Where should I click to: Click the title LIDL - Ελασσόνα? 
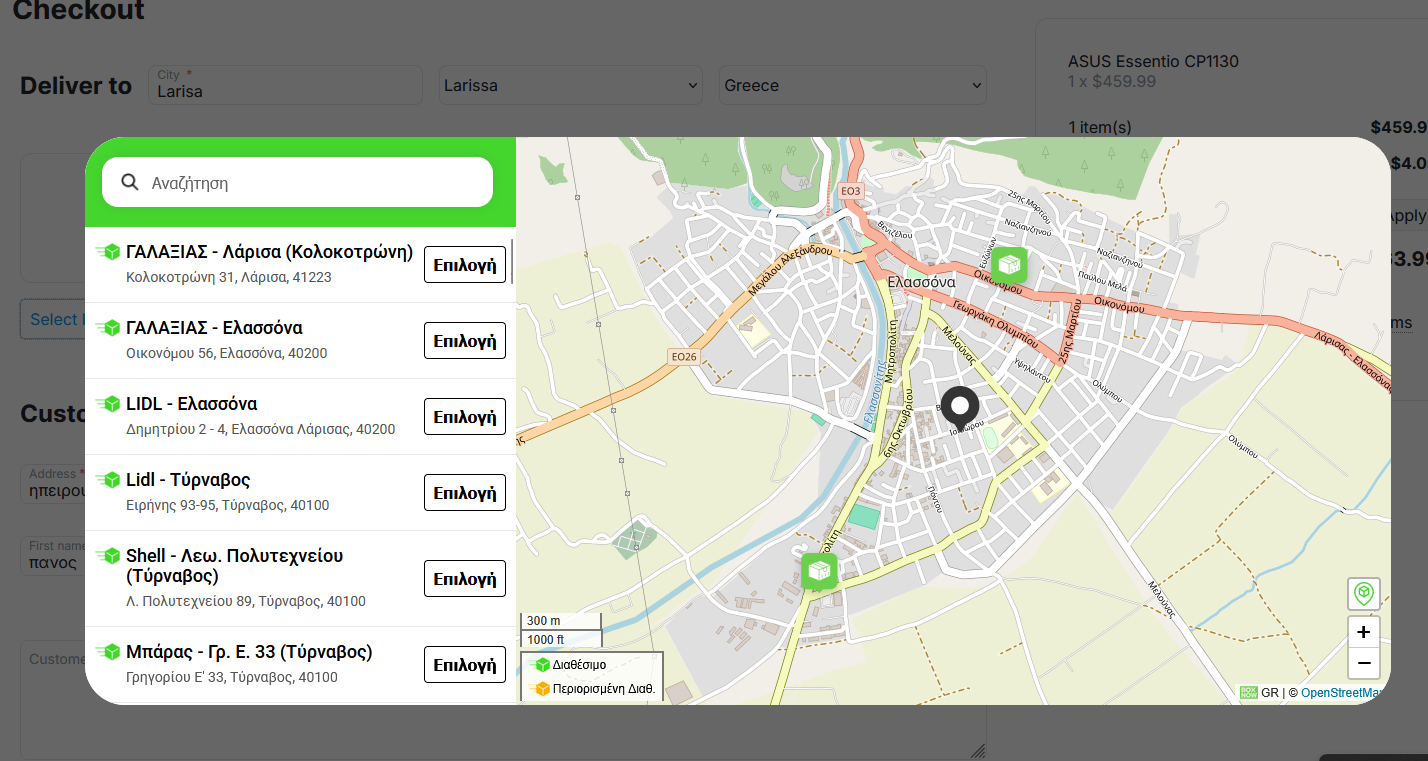point(192,404)
